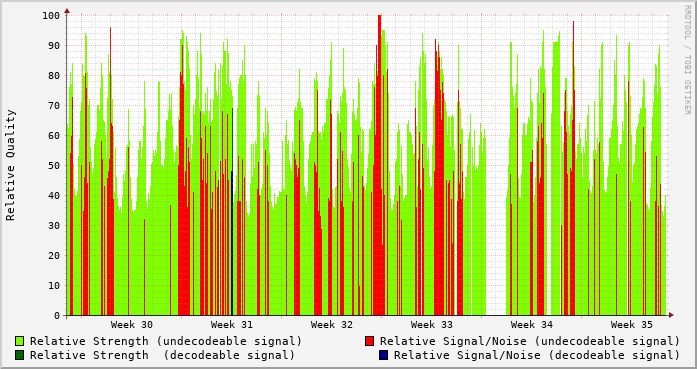The image size is (697, 369).
Task: Click the arrowhead at the x-axis end
Action: [x=671, y=315]
